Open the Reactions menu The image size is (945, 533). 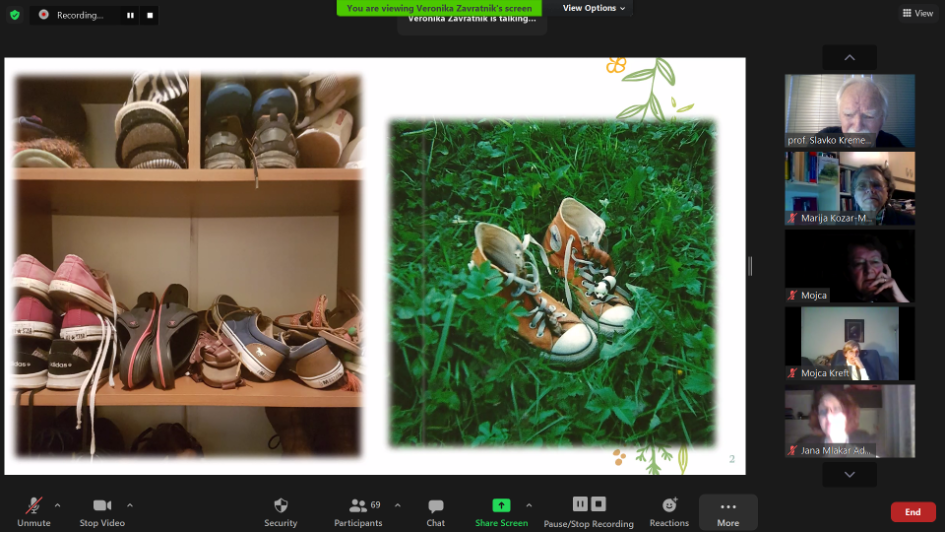(669, 506)
